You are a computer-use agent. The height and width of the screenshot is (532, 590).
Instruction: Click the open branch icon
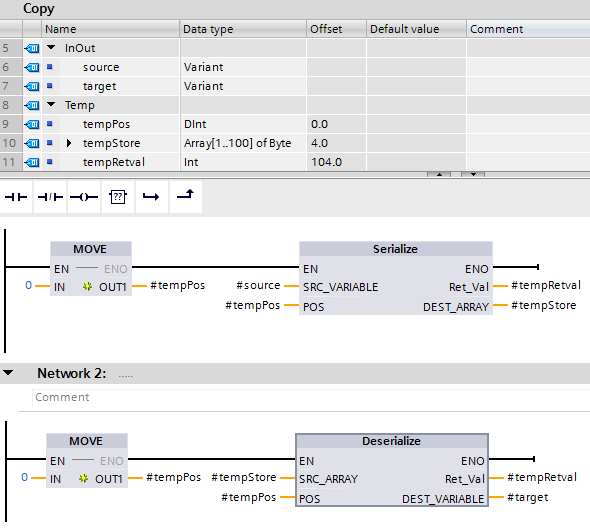(151, 197)
